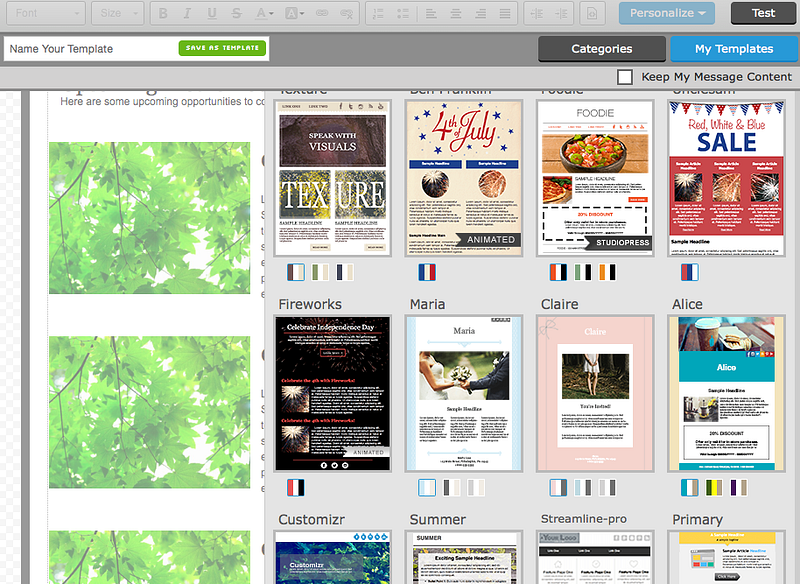800x584 pixels.
Task: Select the Red, White & Blue Sale template
Action: tap(726, 178)
